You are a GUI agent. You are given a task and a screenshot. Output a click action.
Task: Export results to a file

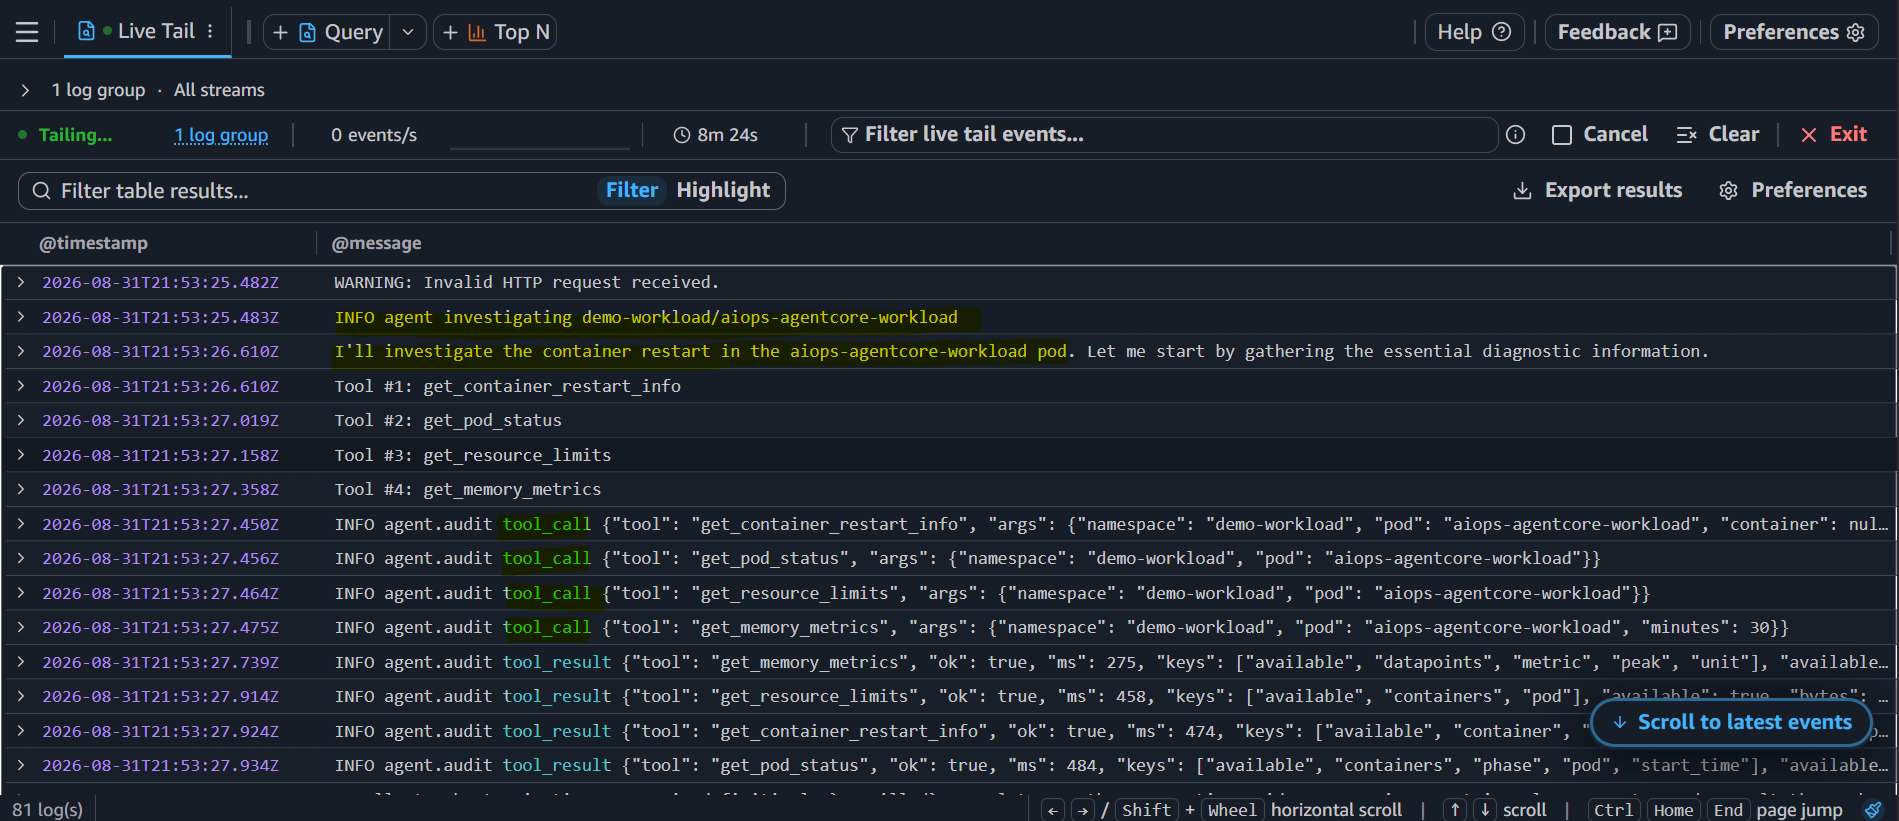[x=1597, y=190]
